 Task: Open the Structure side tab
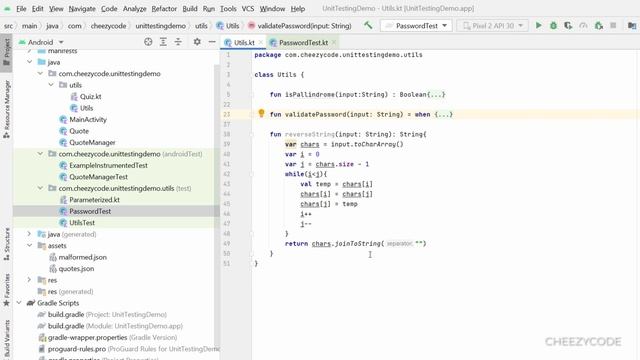pos(6,244)
